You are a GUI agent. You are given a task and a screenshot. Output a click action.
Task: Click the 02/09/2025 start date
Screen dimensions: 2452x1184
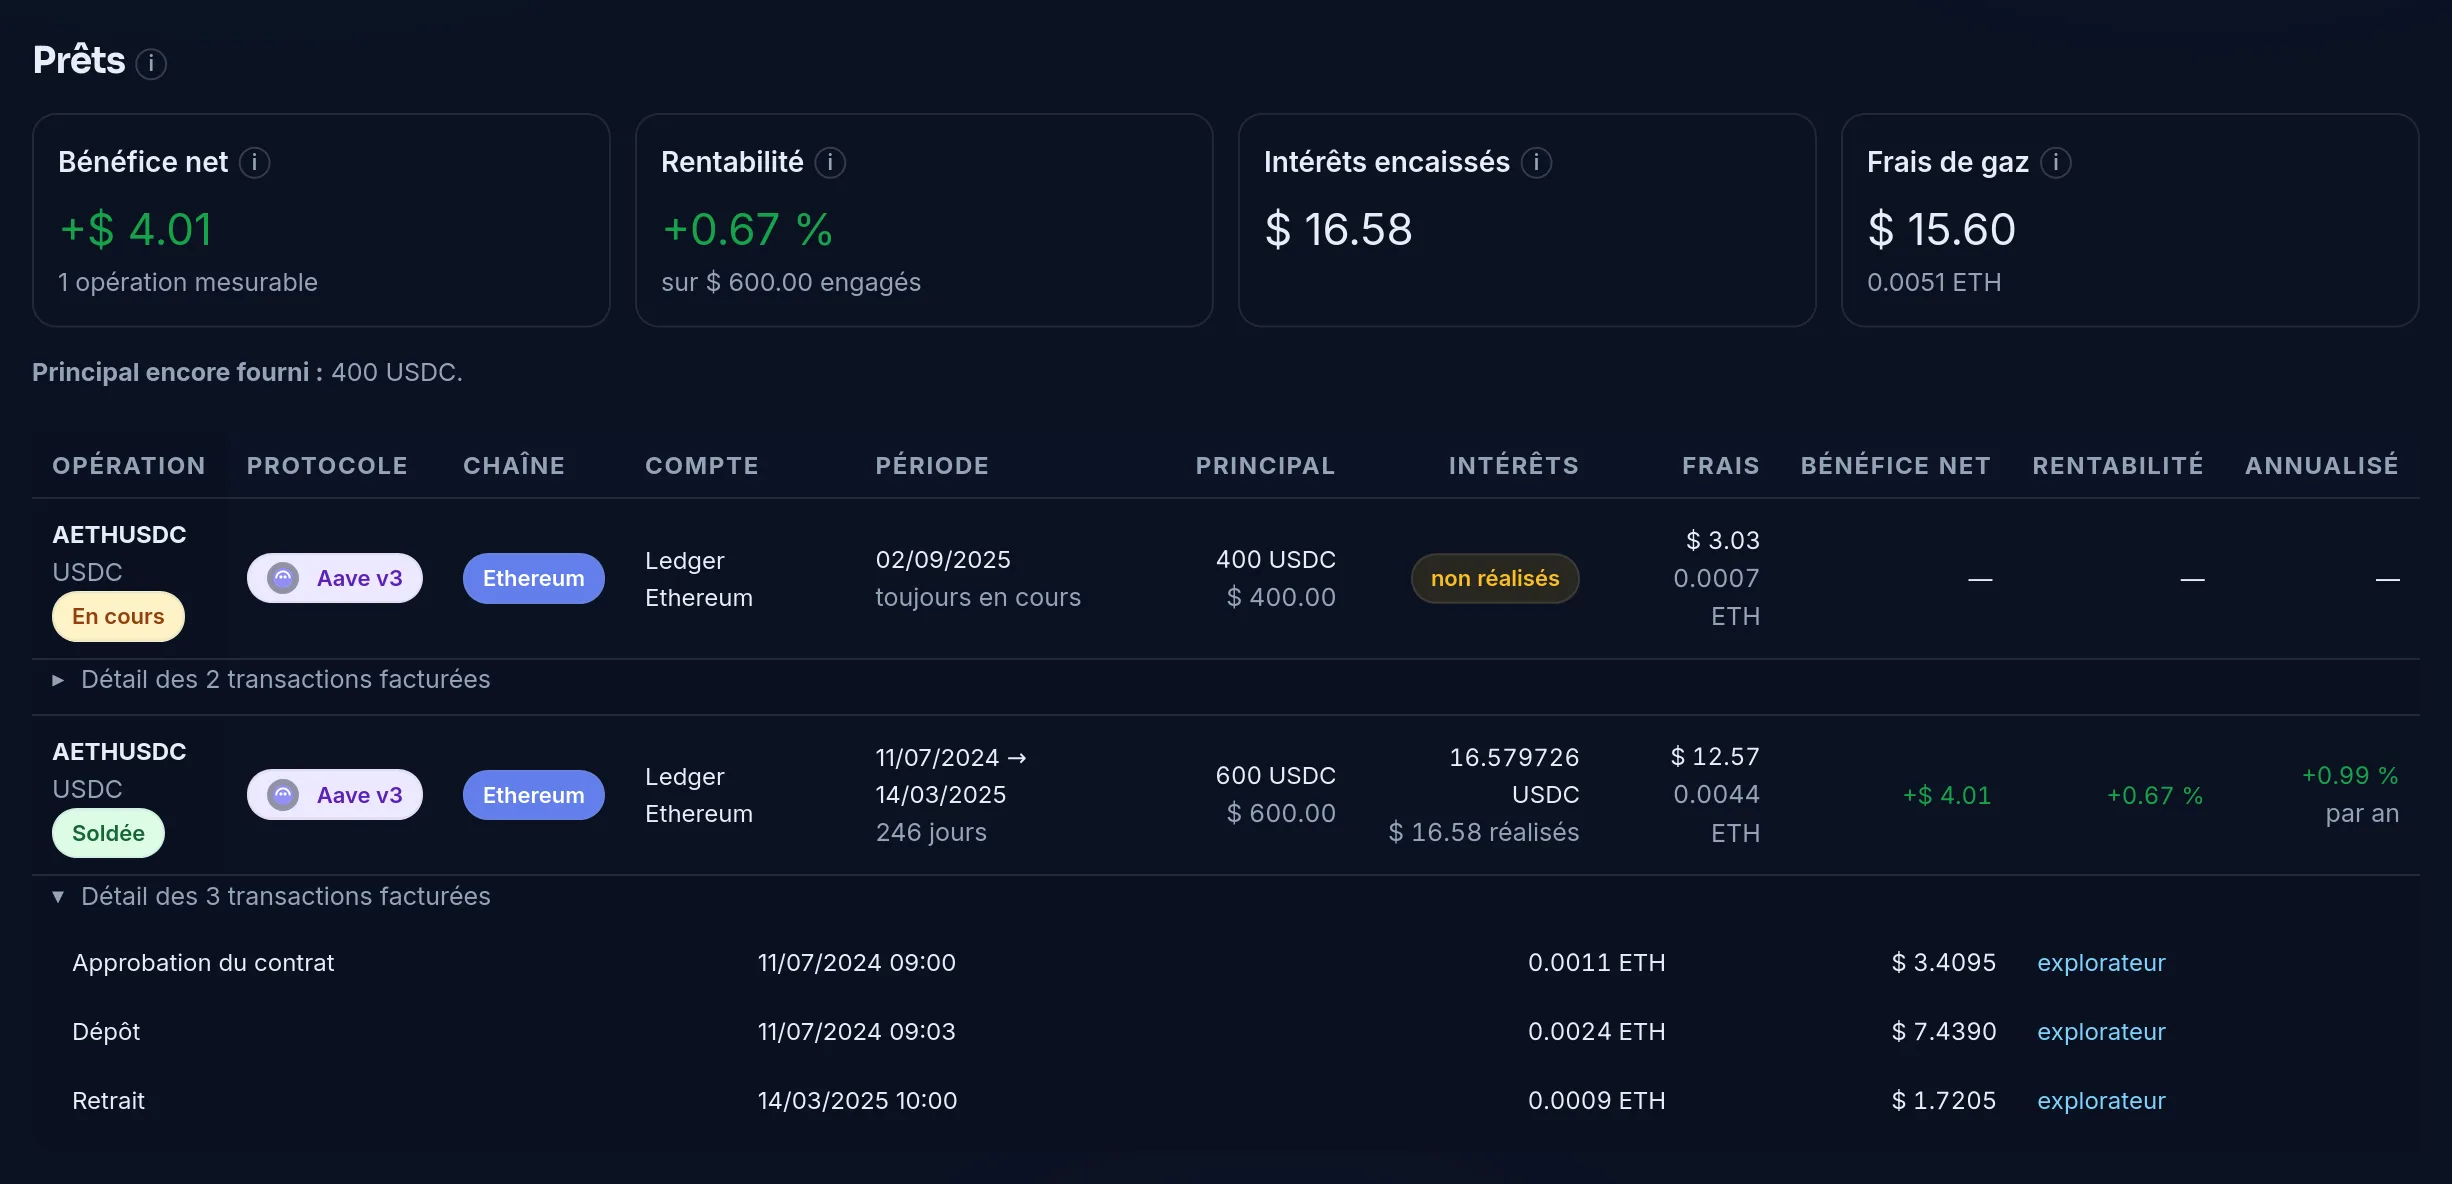[943, 560]
